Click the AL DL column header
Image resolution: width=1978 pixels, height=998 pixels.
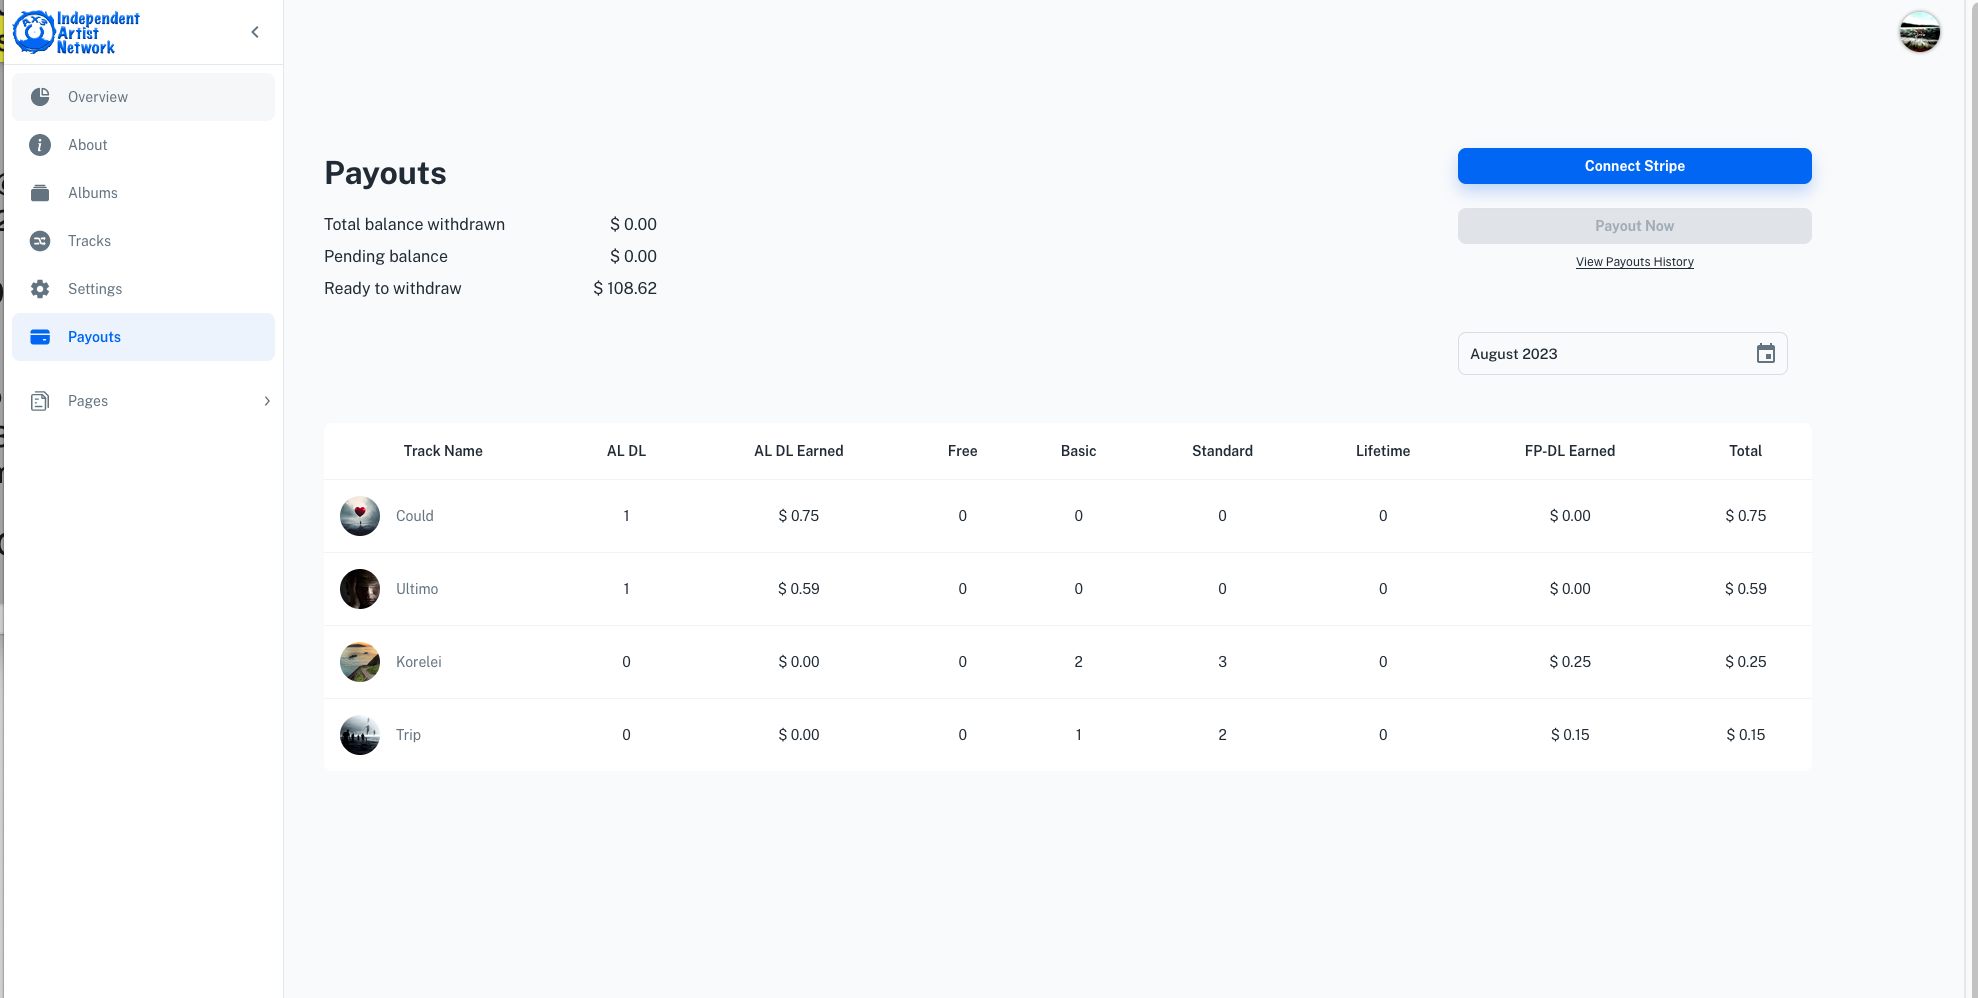coord(626,451)
